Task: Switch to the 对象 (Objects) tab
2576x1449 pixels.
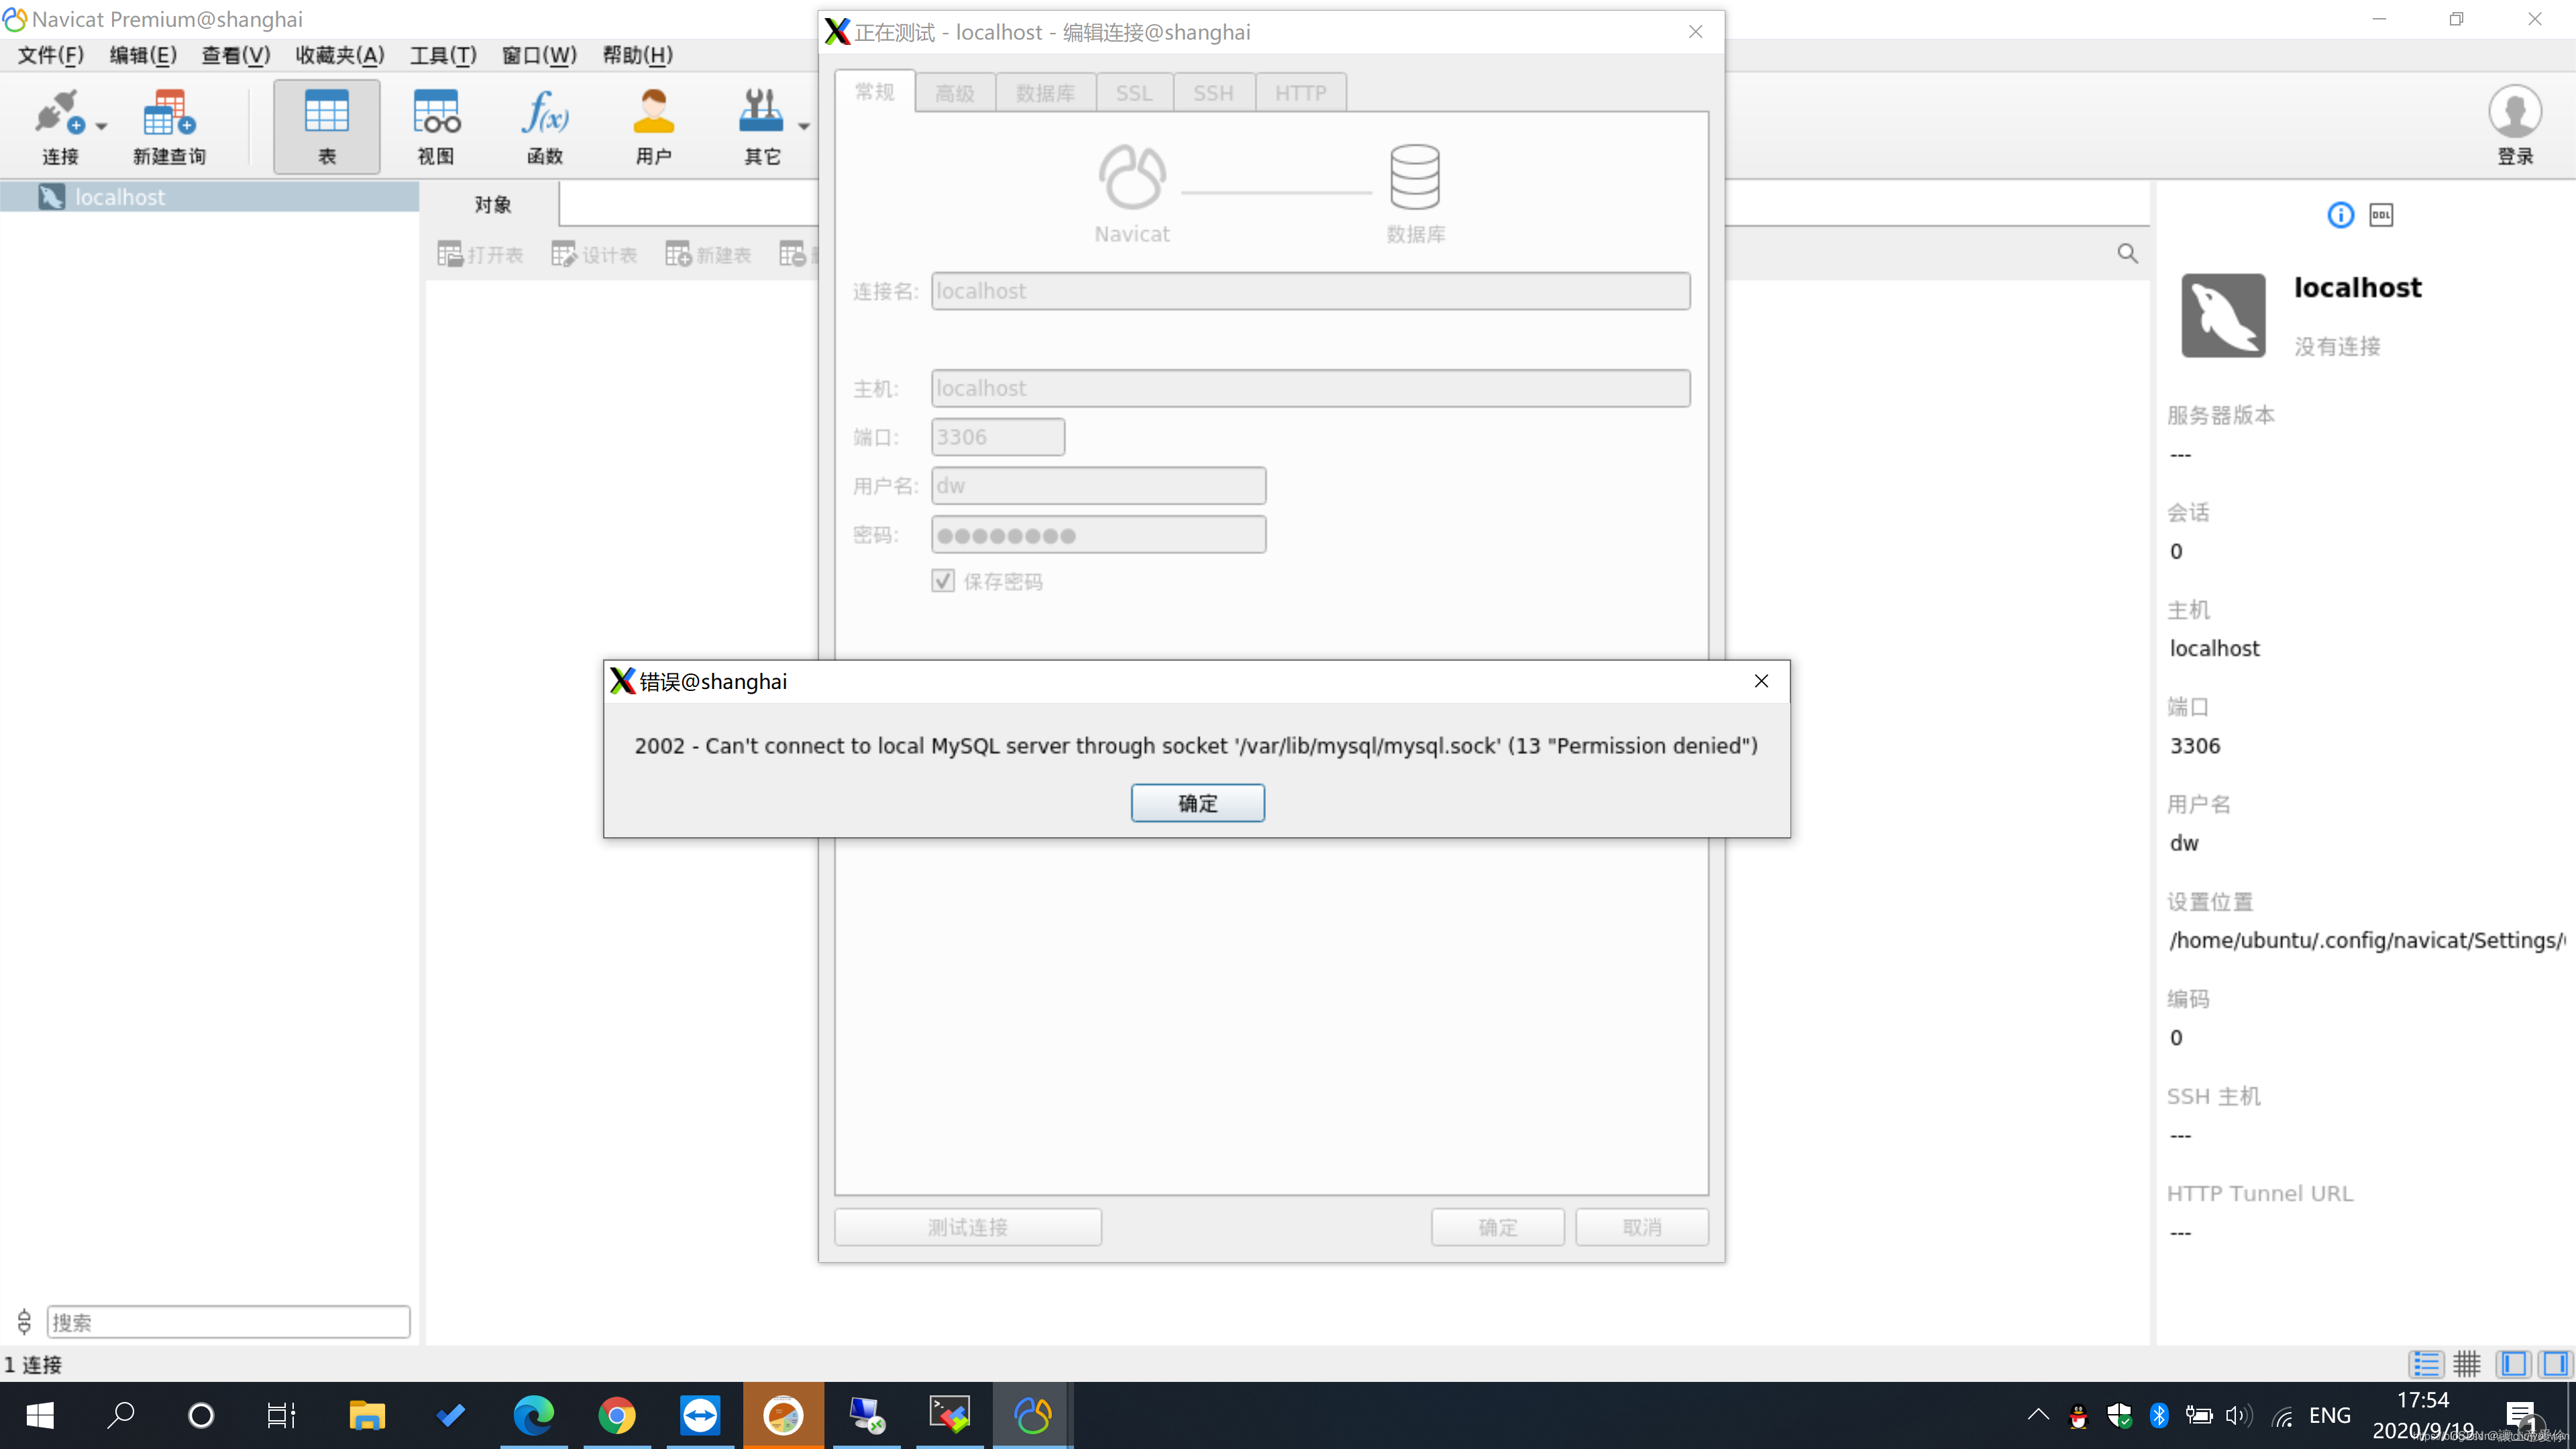Action: (x=492, y=205)
